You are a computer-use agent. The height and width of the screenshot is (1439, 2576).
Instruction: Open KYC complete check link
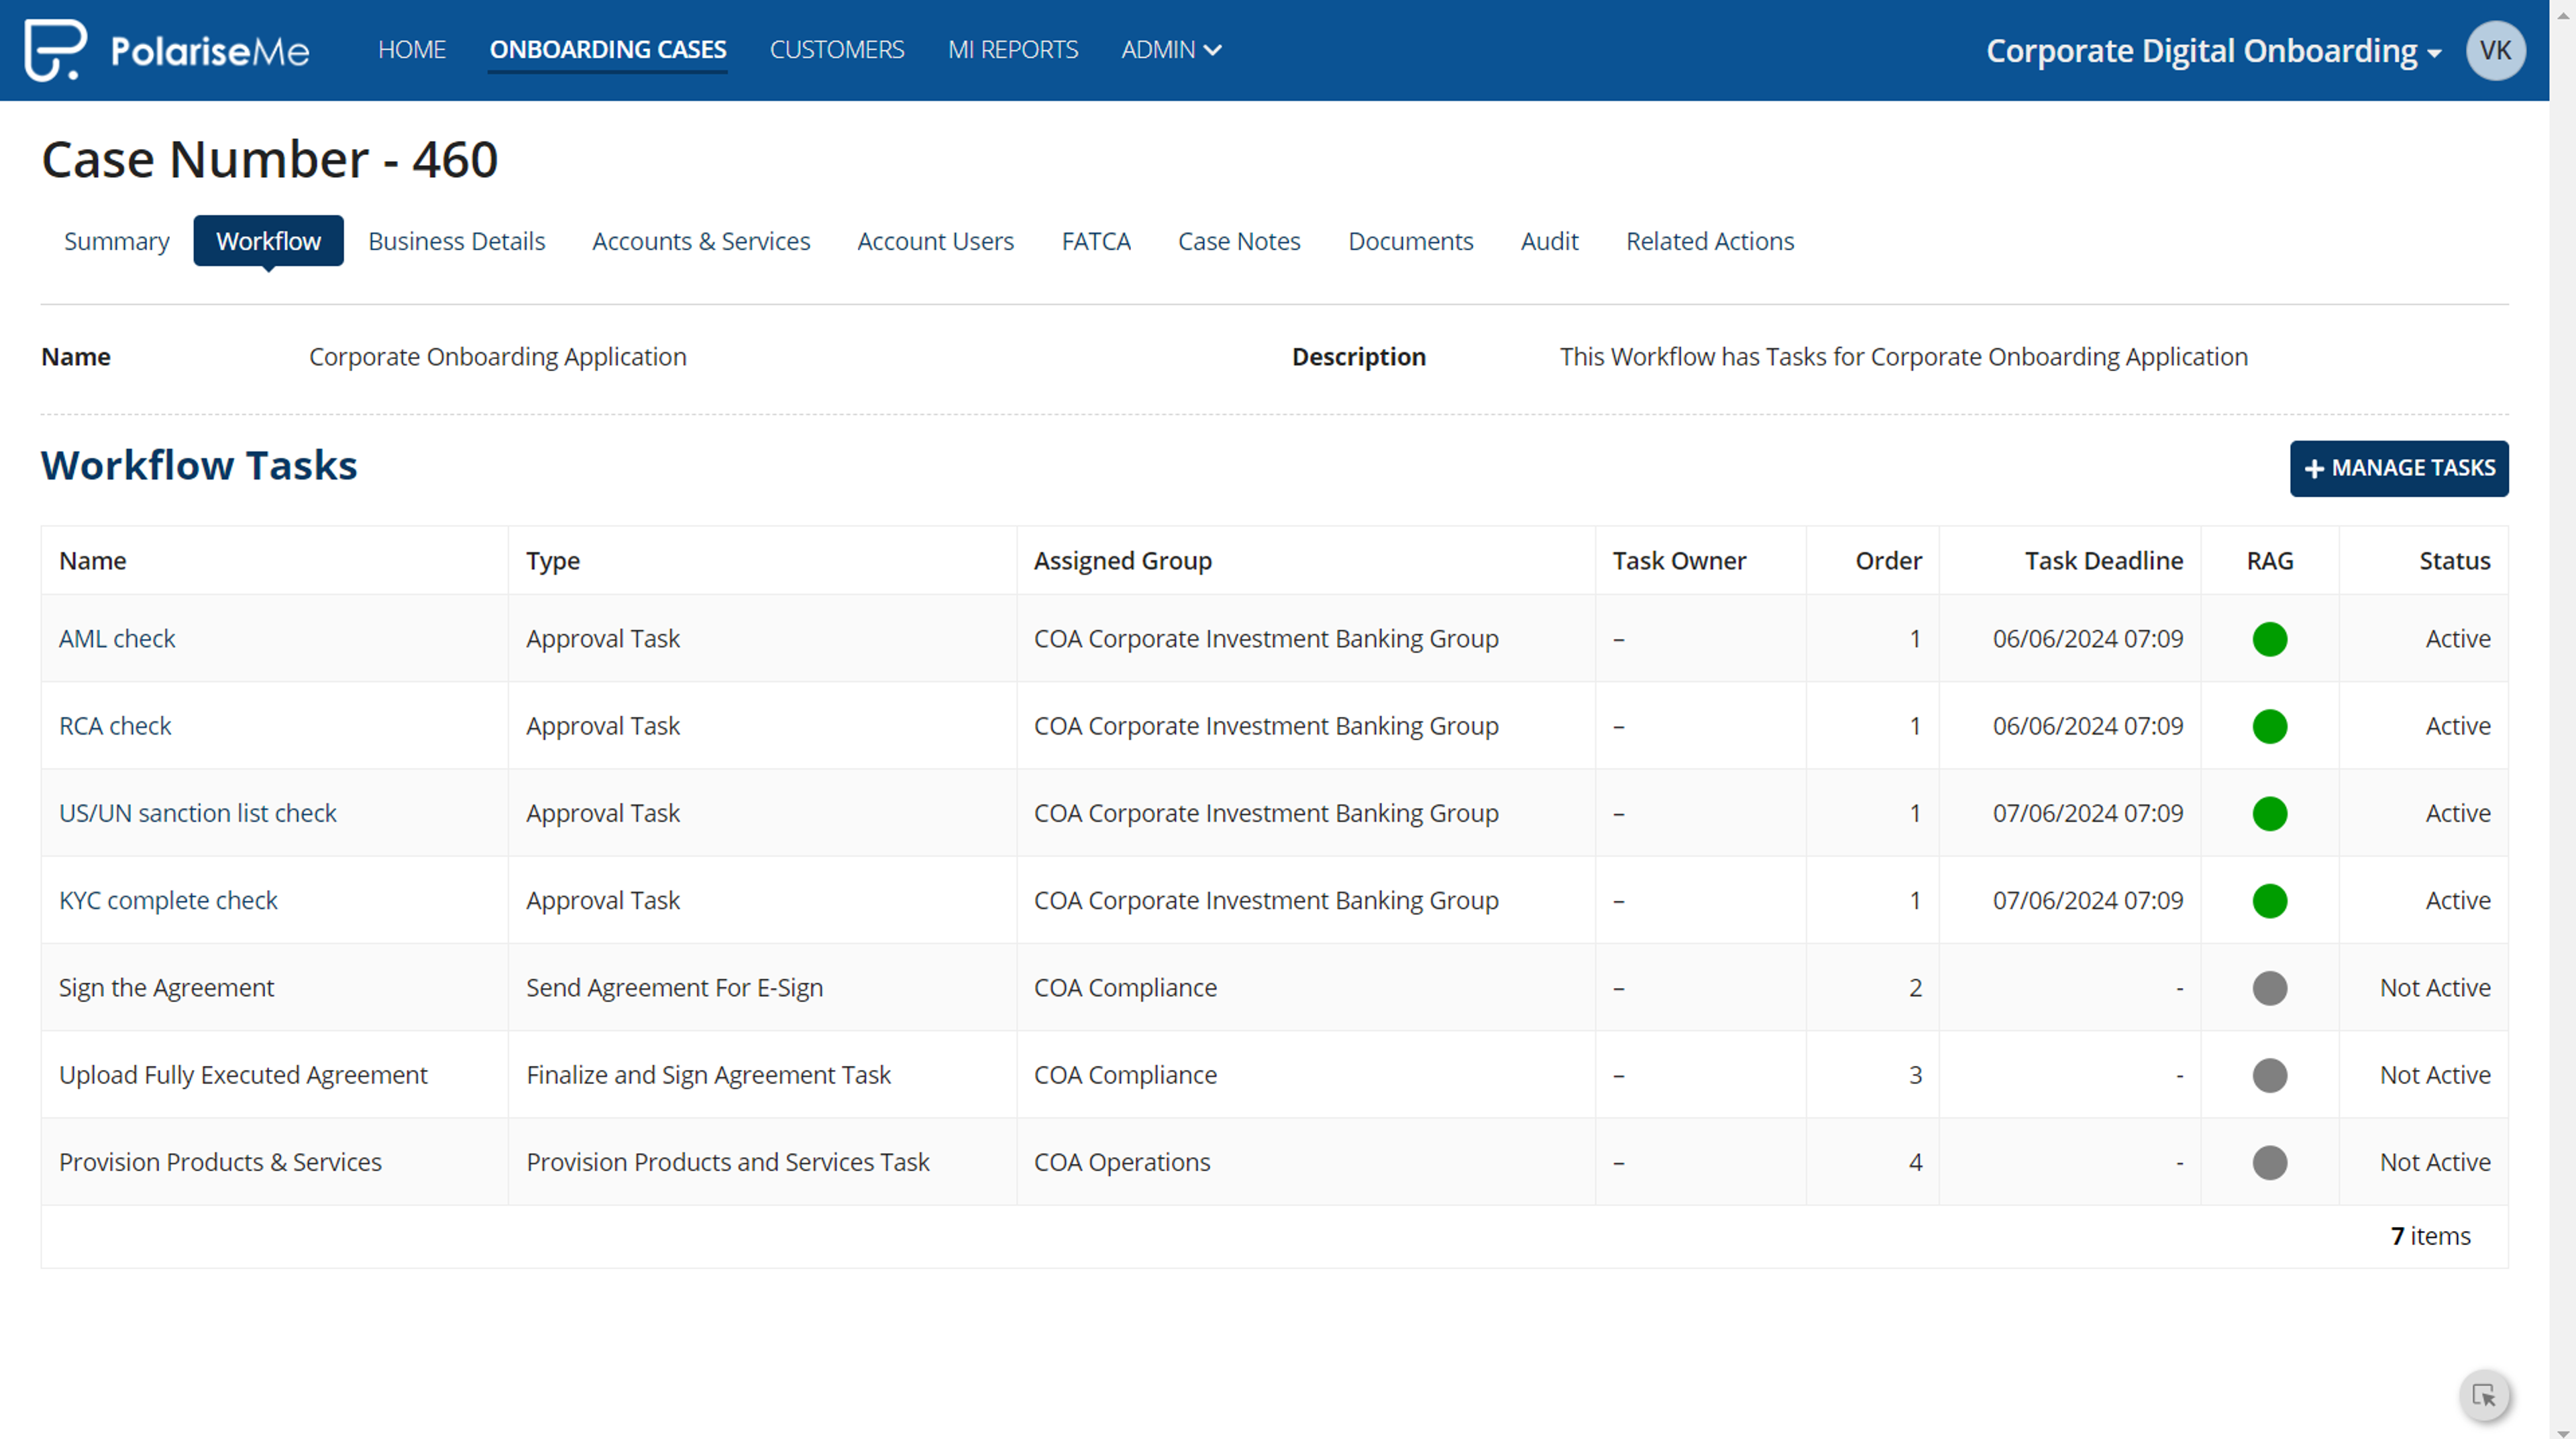[168, 900]
